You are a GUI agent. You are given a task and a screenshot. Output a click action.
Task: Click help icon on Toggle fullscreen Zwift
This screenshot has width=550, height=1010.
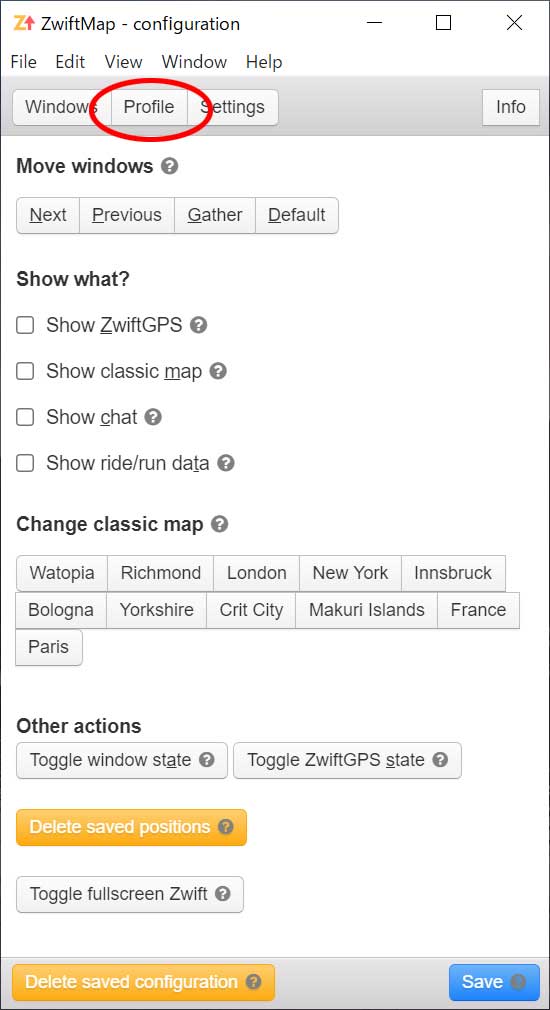pos(222,894)
